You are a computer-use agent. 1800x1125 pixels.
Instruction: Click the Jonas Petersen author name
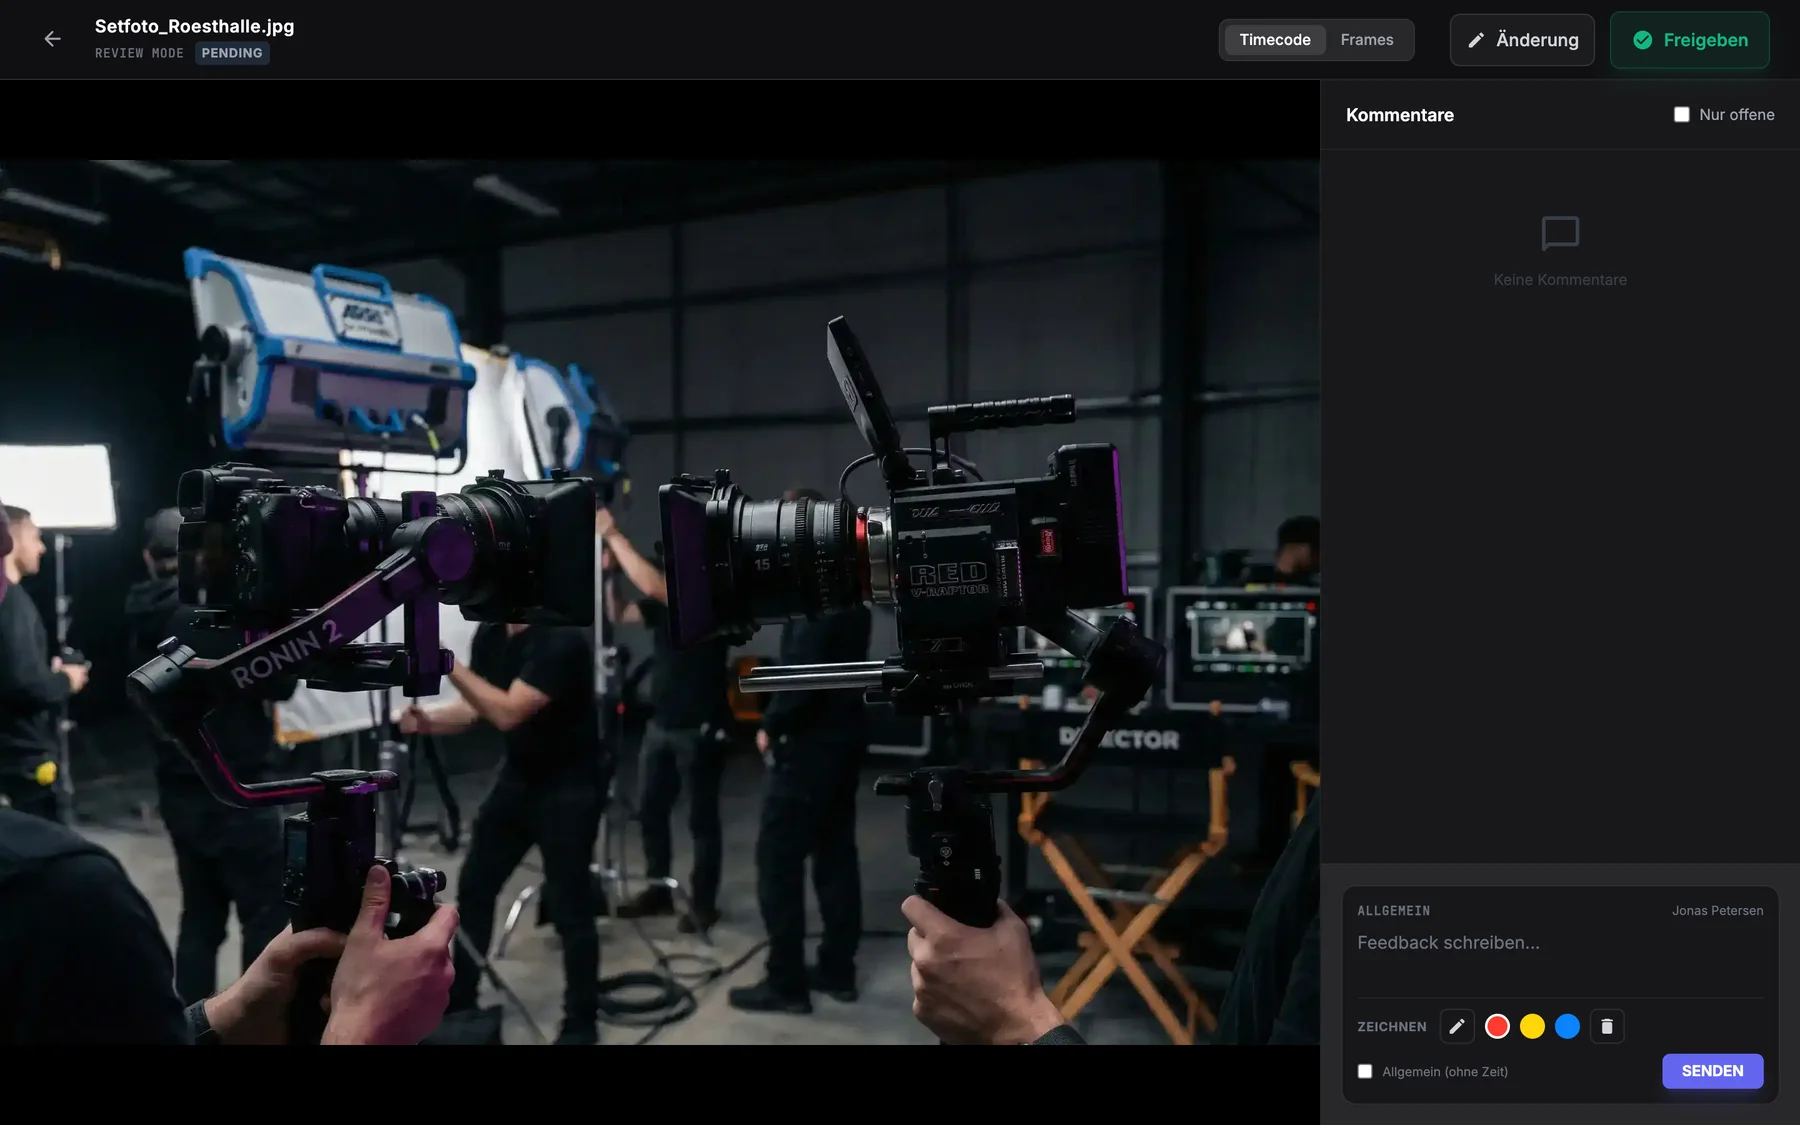pyautogui.click(x=1717, y=910)
